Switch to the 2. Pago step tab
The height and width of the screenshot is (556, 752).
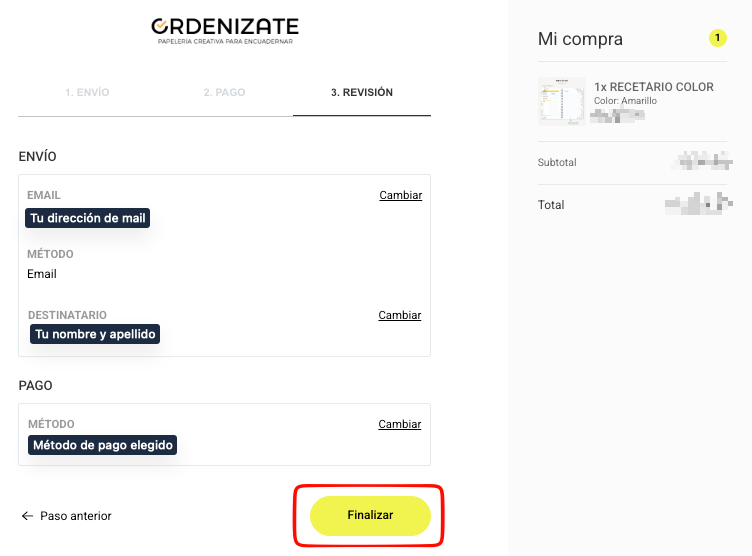[224, 92]
